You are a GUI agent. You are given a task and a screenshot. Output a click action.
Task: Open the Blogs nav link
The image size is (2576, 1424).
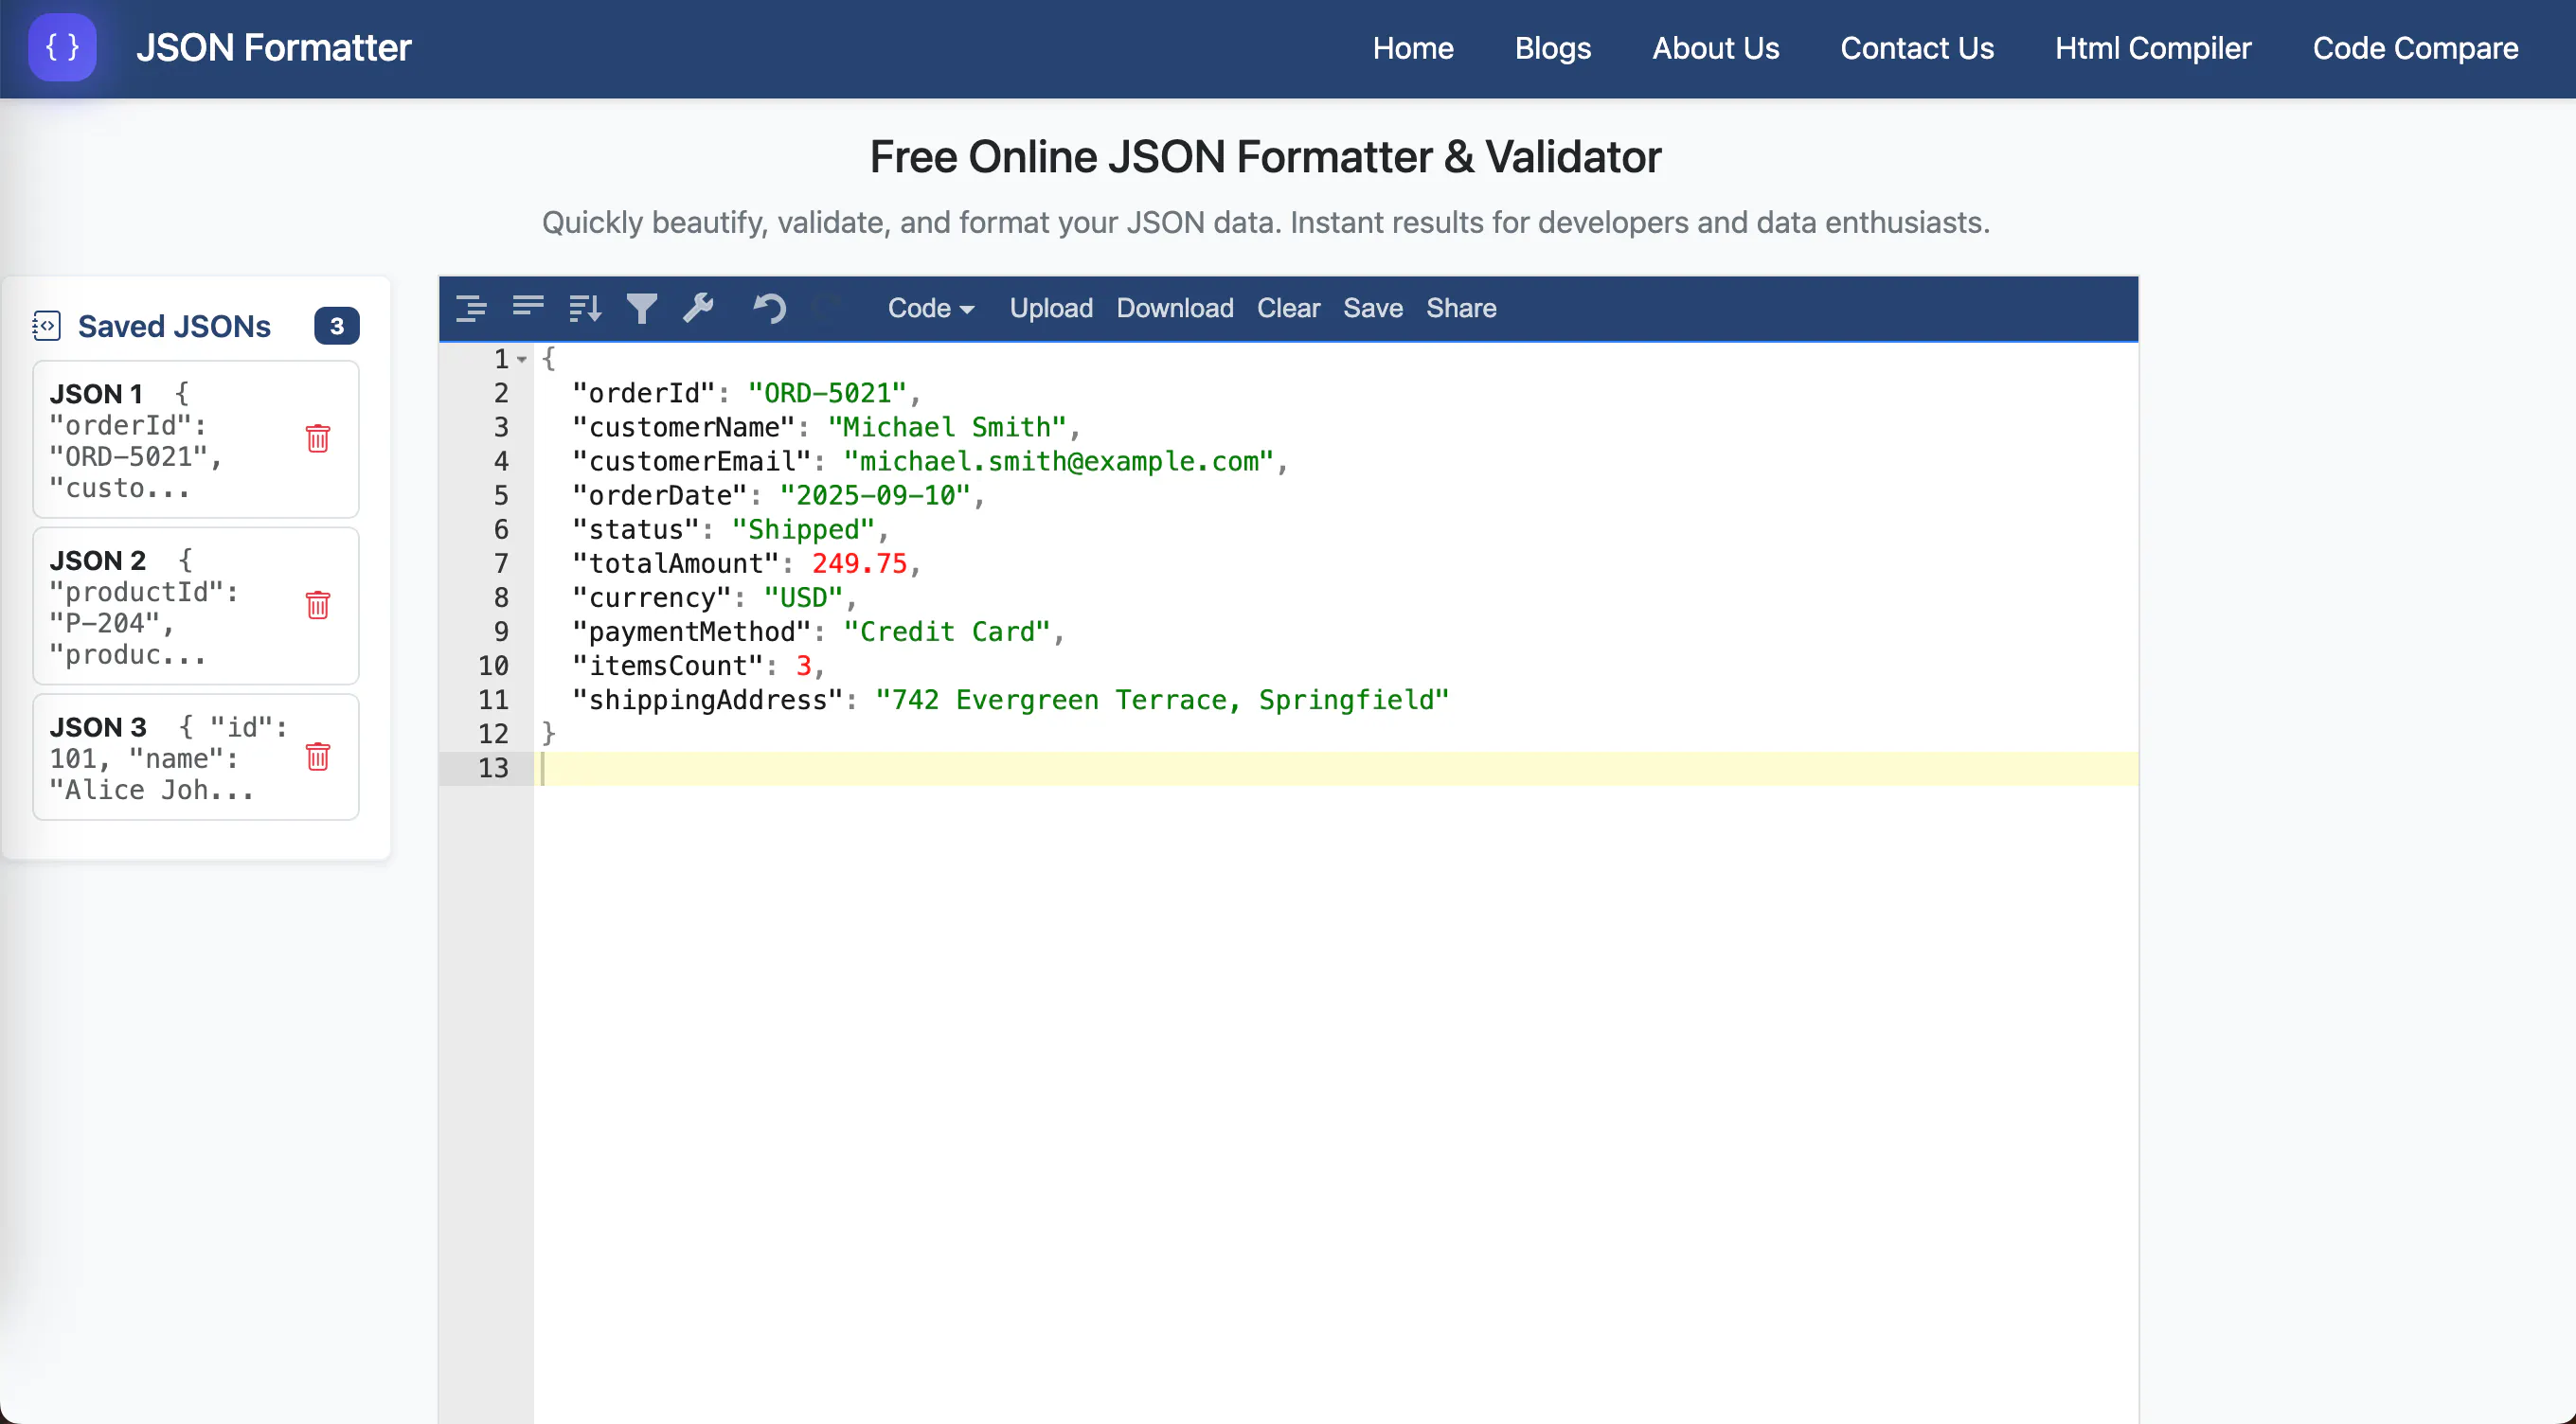tap(1552, 48)
